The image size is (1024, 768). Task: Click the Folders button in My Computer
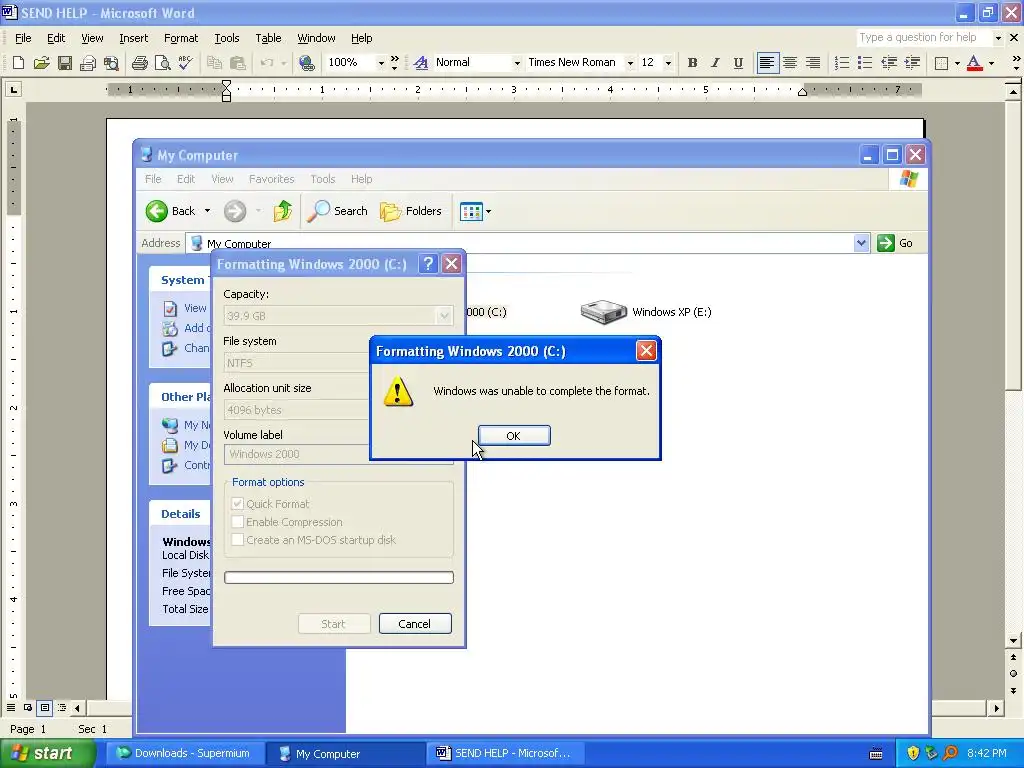pos(411,211)
